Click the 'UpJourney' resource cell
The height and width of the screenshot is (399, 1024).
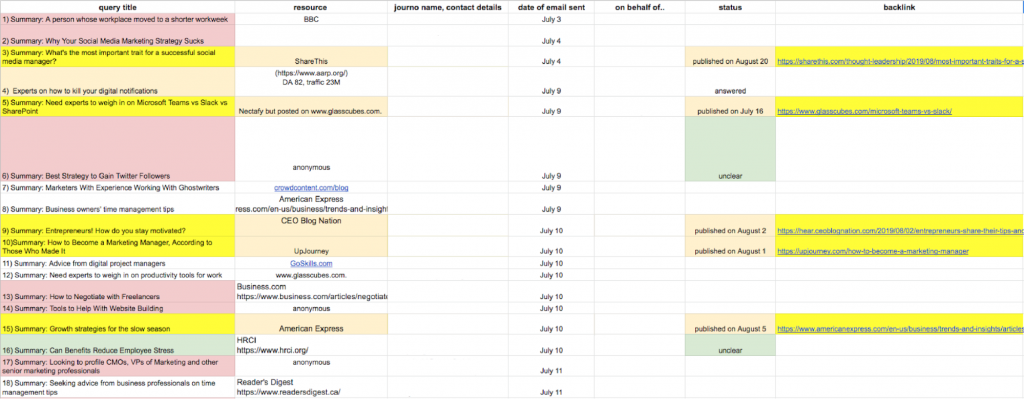click(312, 247)
